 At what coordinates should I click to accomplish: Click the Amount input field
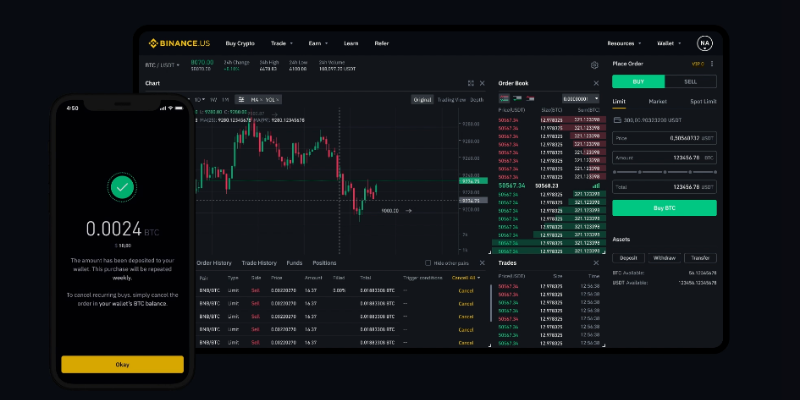[x=664, y=158]
